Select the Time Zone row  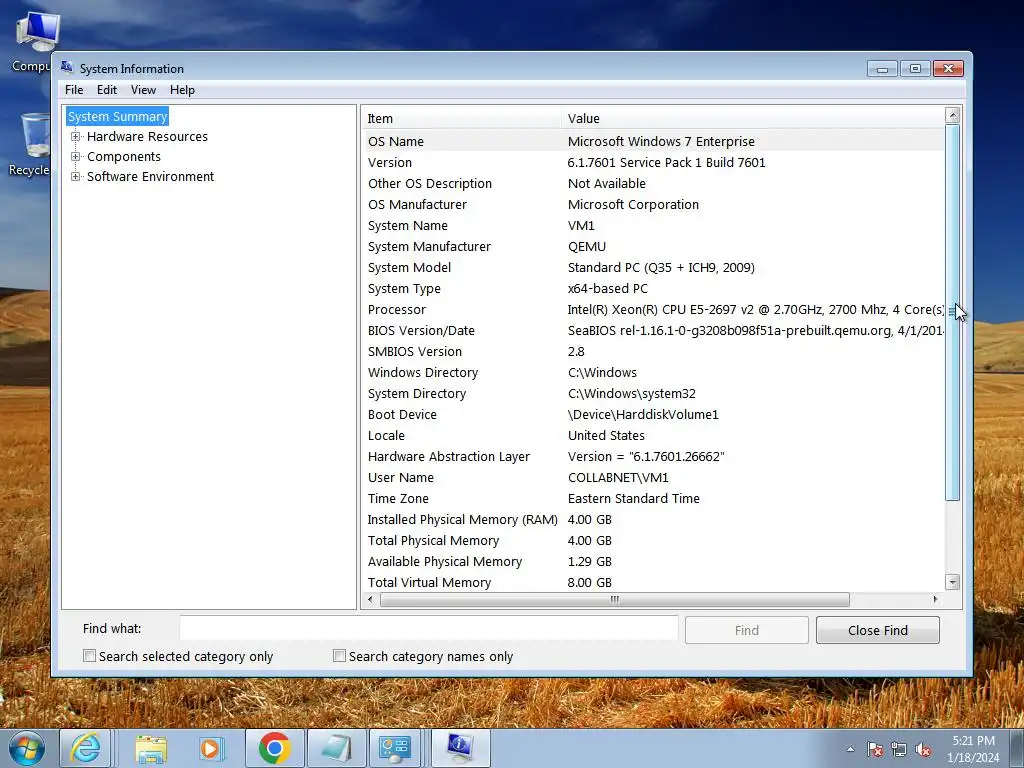pyautogui.click(x=653, y=498)
